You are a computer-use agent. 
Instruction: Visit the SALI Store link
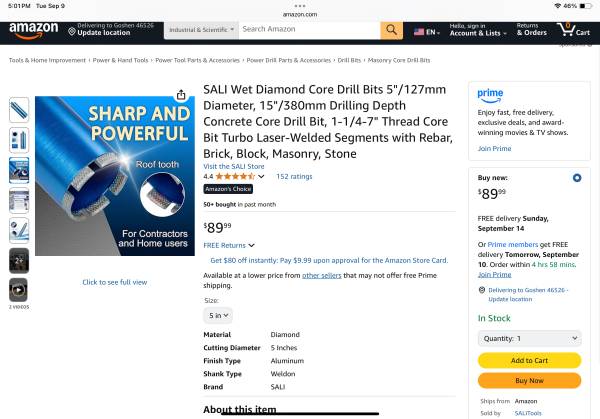[234, 166]
